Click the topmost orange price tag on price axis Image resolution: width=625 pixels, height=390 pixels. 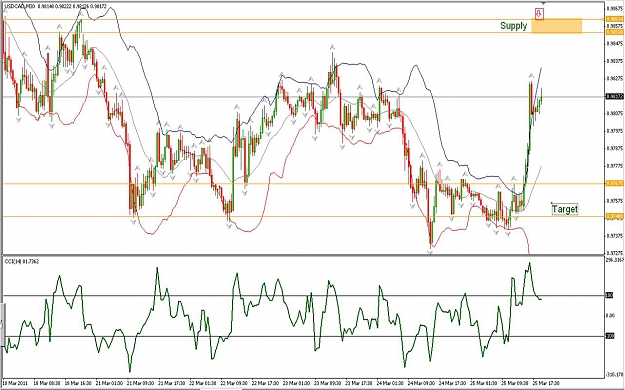pyautogui.click(x=614, y=19)
